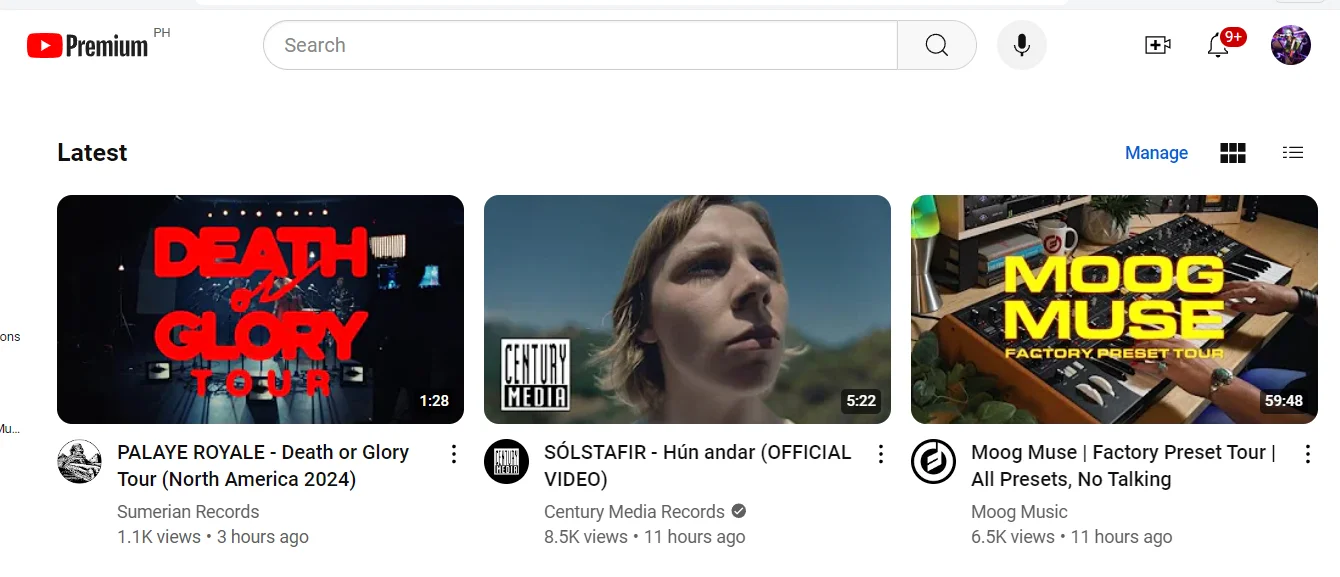Open options menu for SÓLSTAFIR video
This screenshot has width=1340, height=577.
881,454
